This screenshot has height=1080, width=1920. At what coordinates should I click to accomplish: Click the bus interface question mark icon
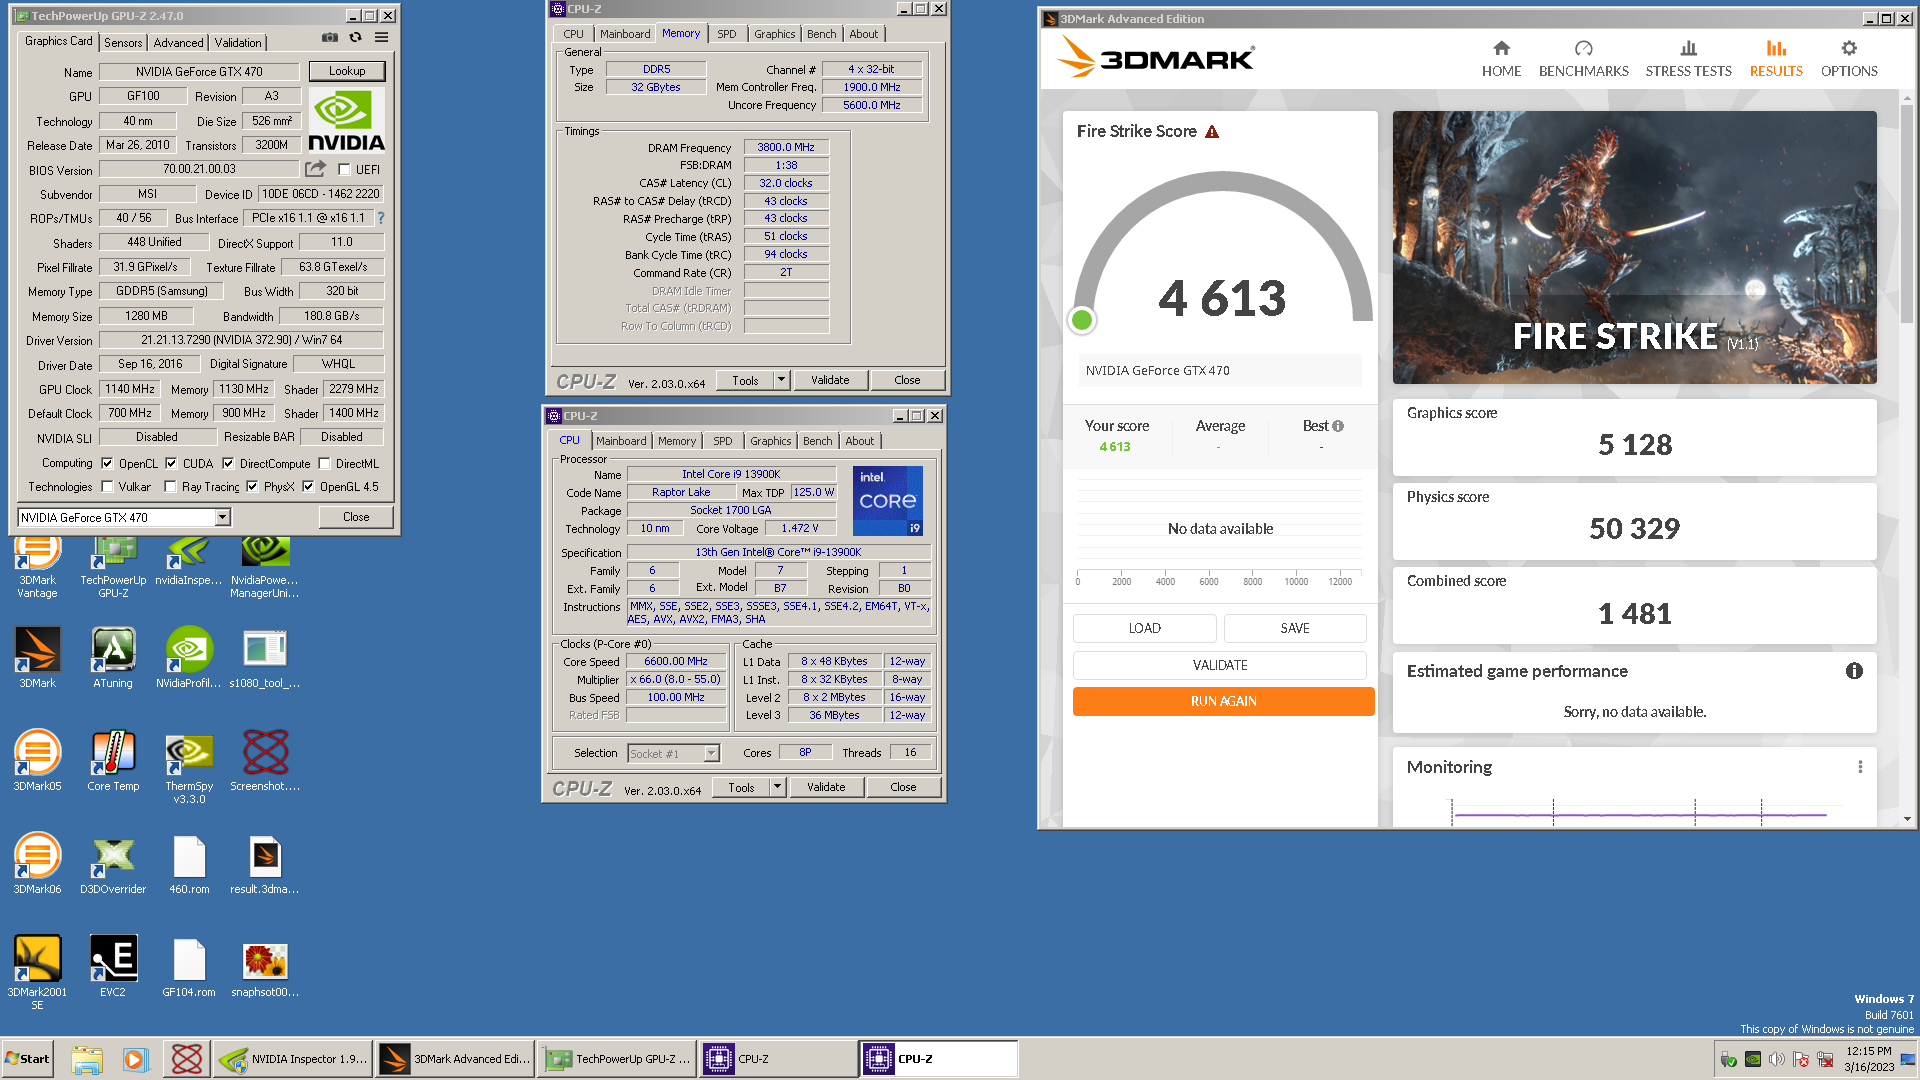(380, 218)
